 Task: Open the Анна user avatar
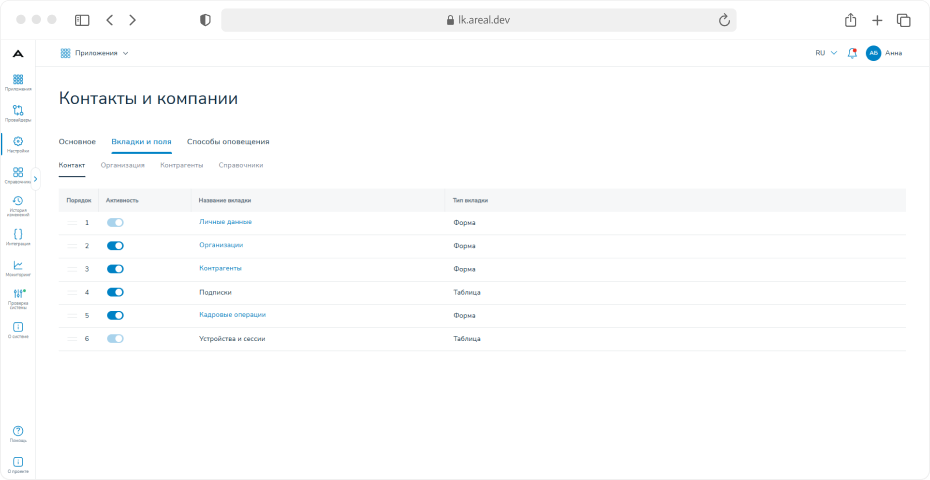tap(873, 53)
